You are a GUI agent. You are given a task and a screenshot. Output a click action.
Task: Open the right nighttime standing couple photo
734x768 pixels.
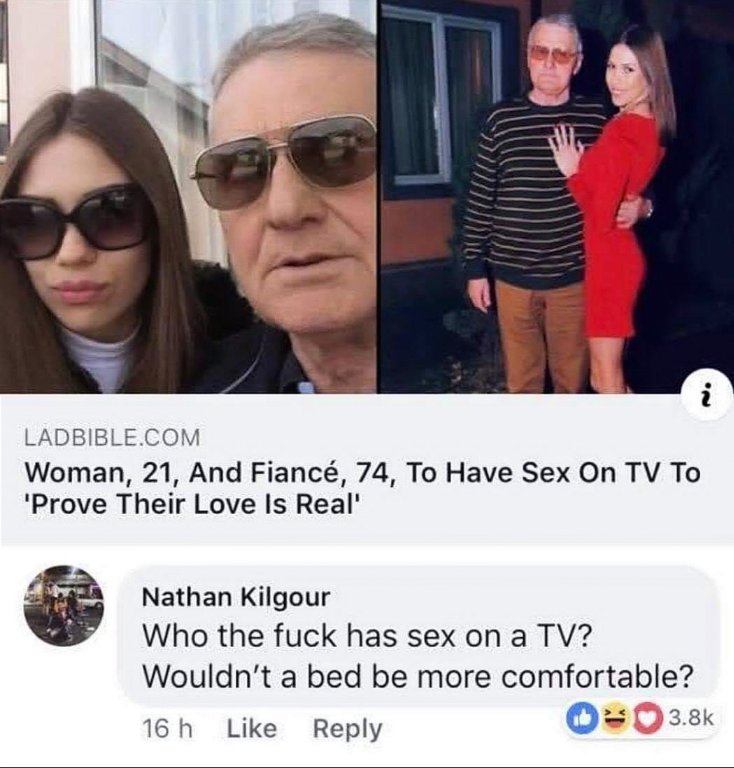(x=558, y=196)
